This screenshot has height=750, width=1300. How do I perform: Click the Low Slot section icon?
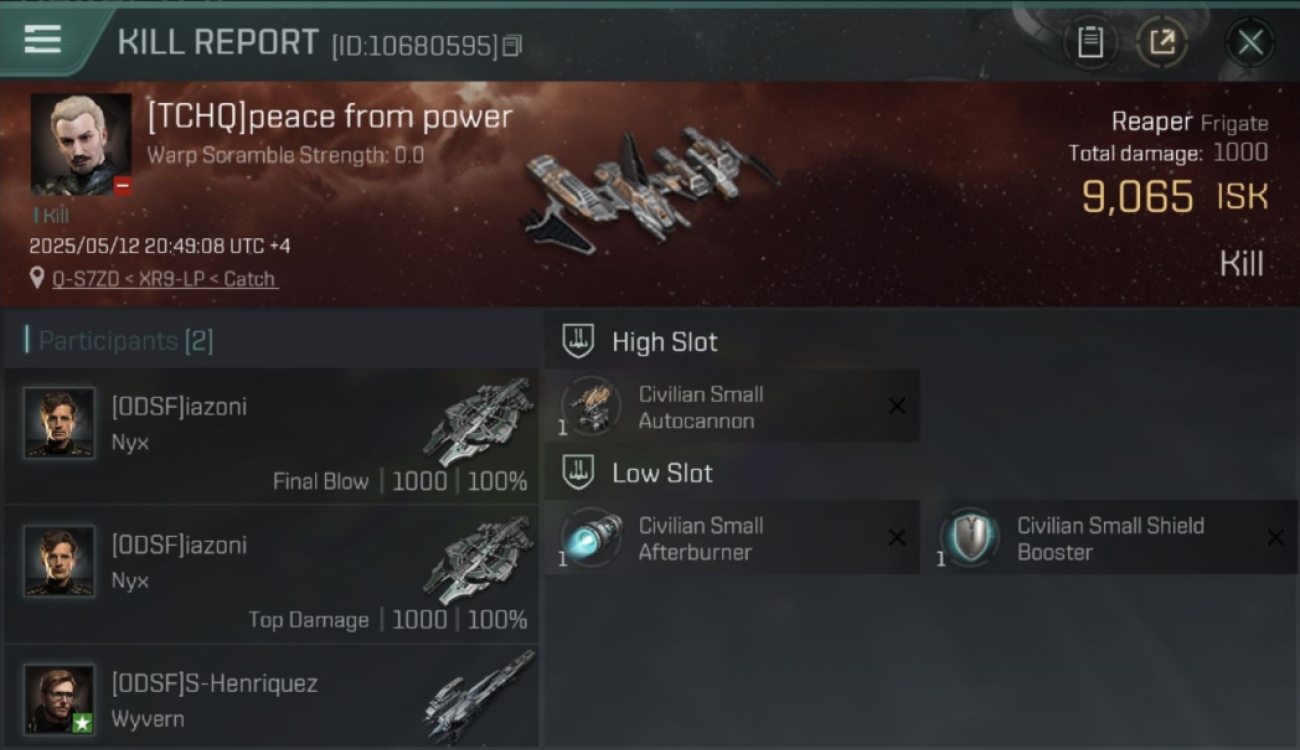(x=578, y=472)
